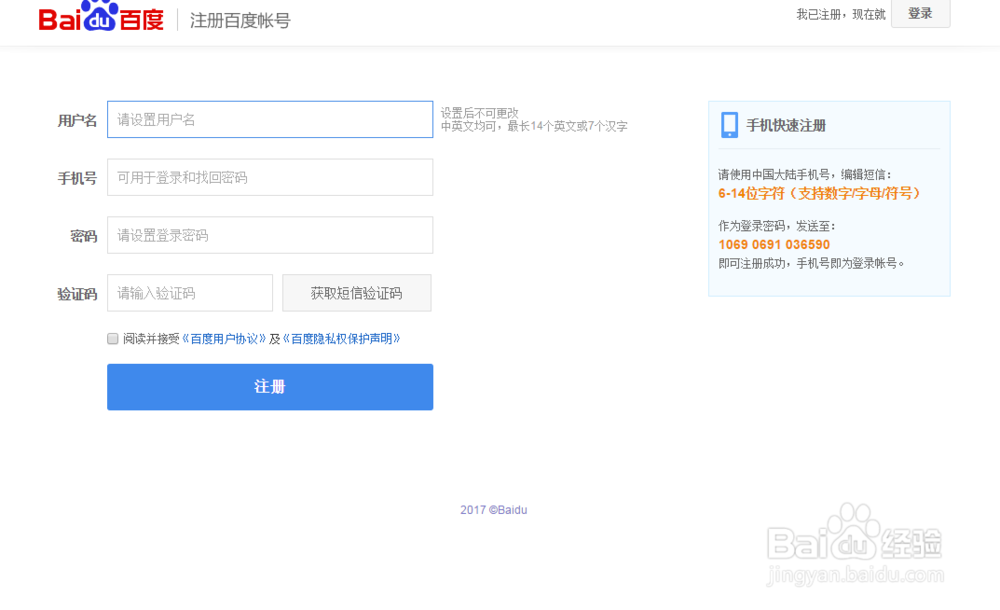Click the 手机号 field label
This screenshot has height=610, width=1000.
click(77, 178)
